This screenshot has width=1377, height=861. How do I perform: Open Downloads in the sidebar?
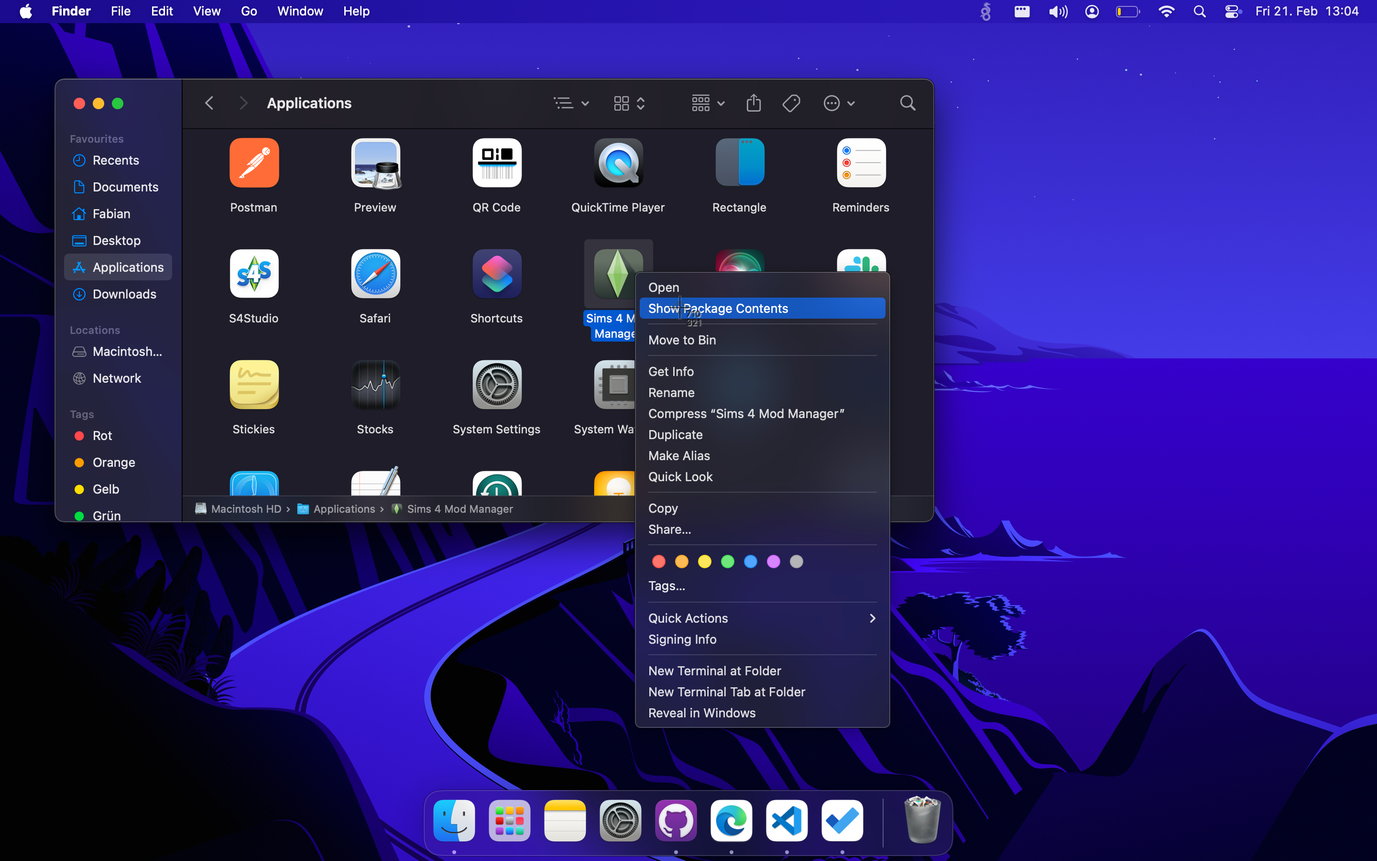[x=118, y=294]
